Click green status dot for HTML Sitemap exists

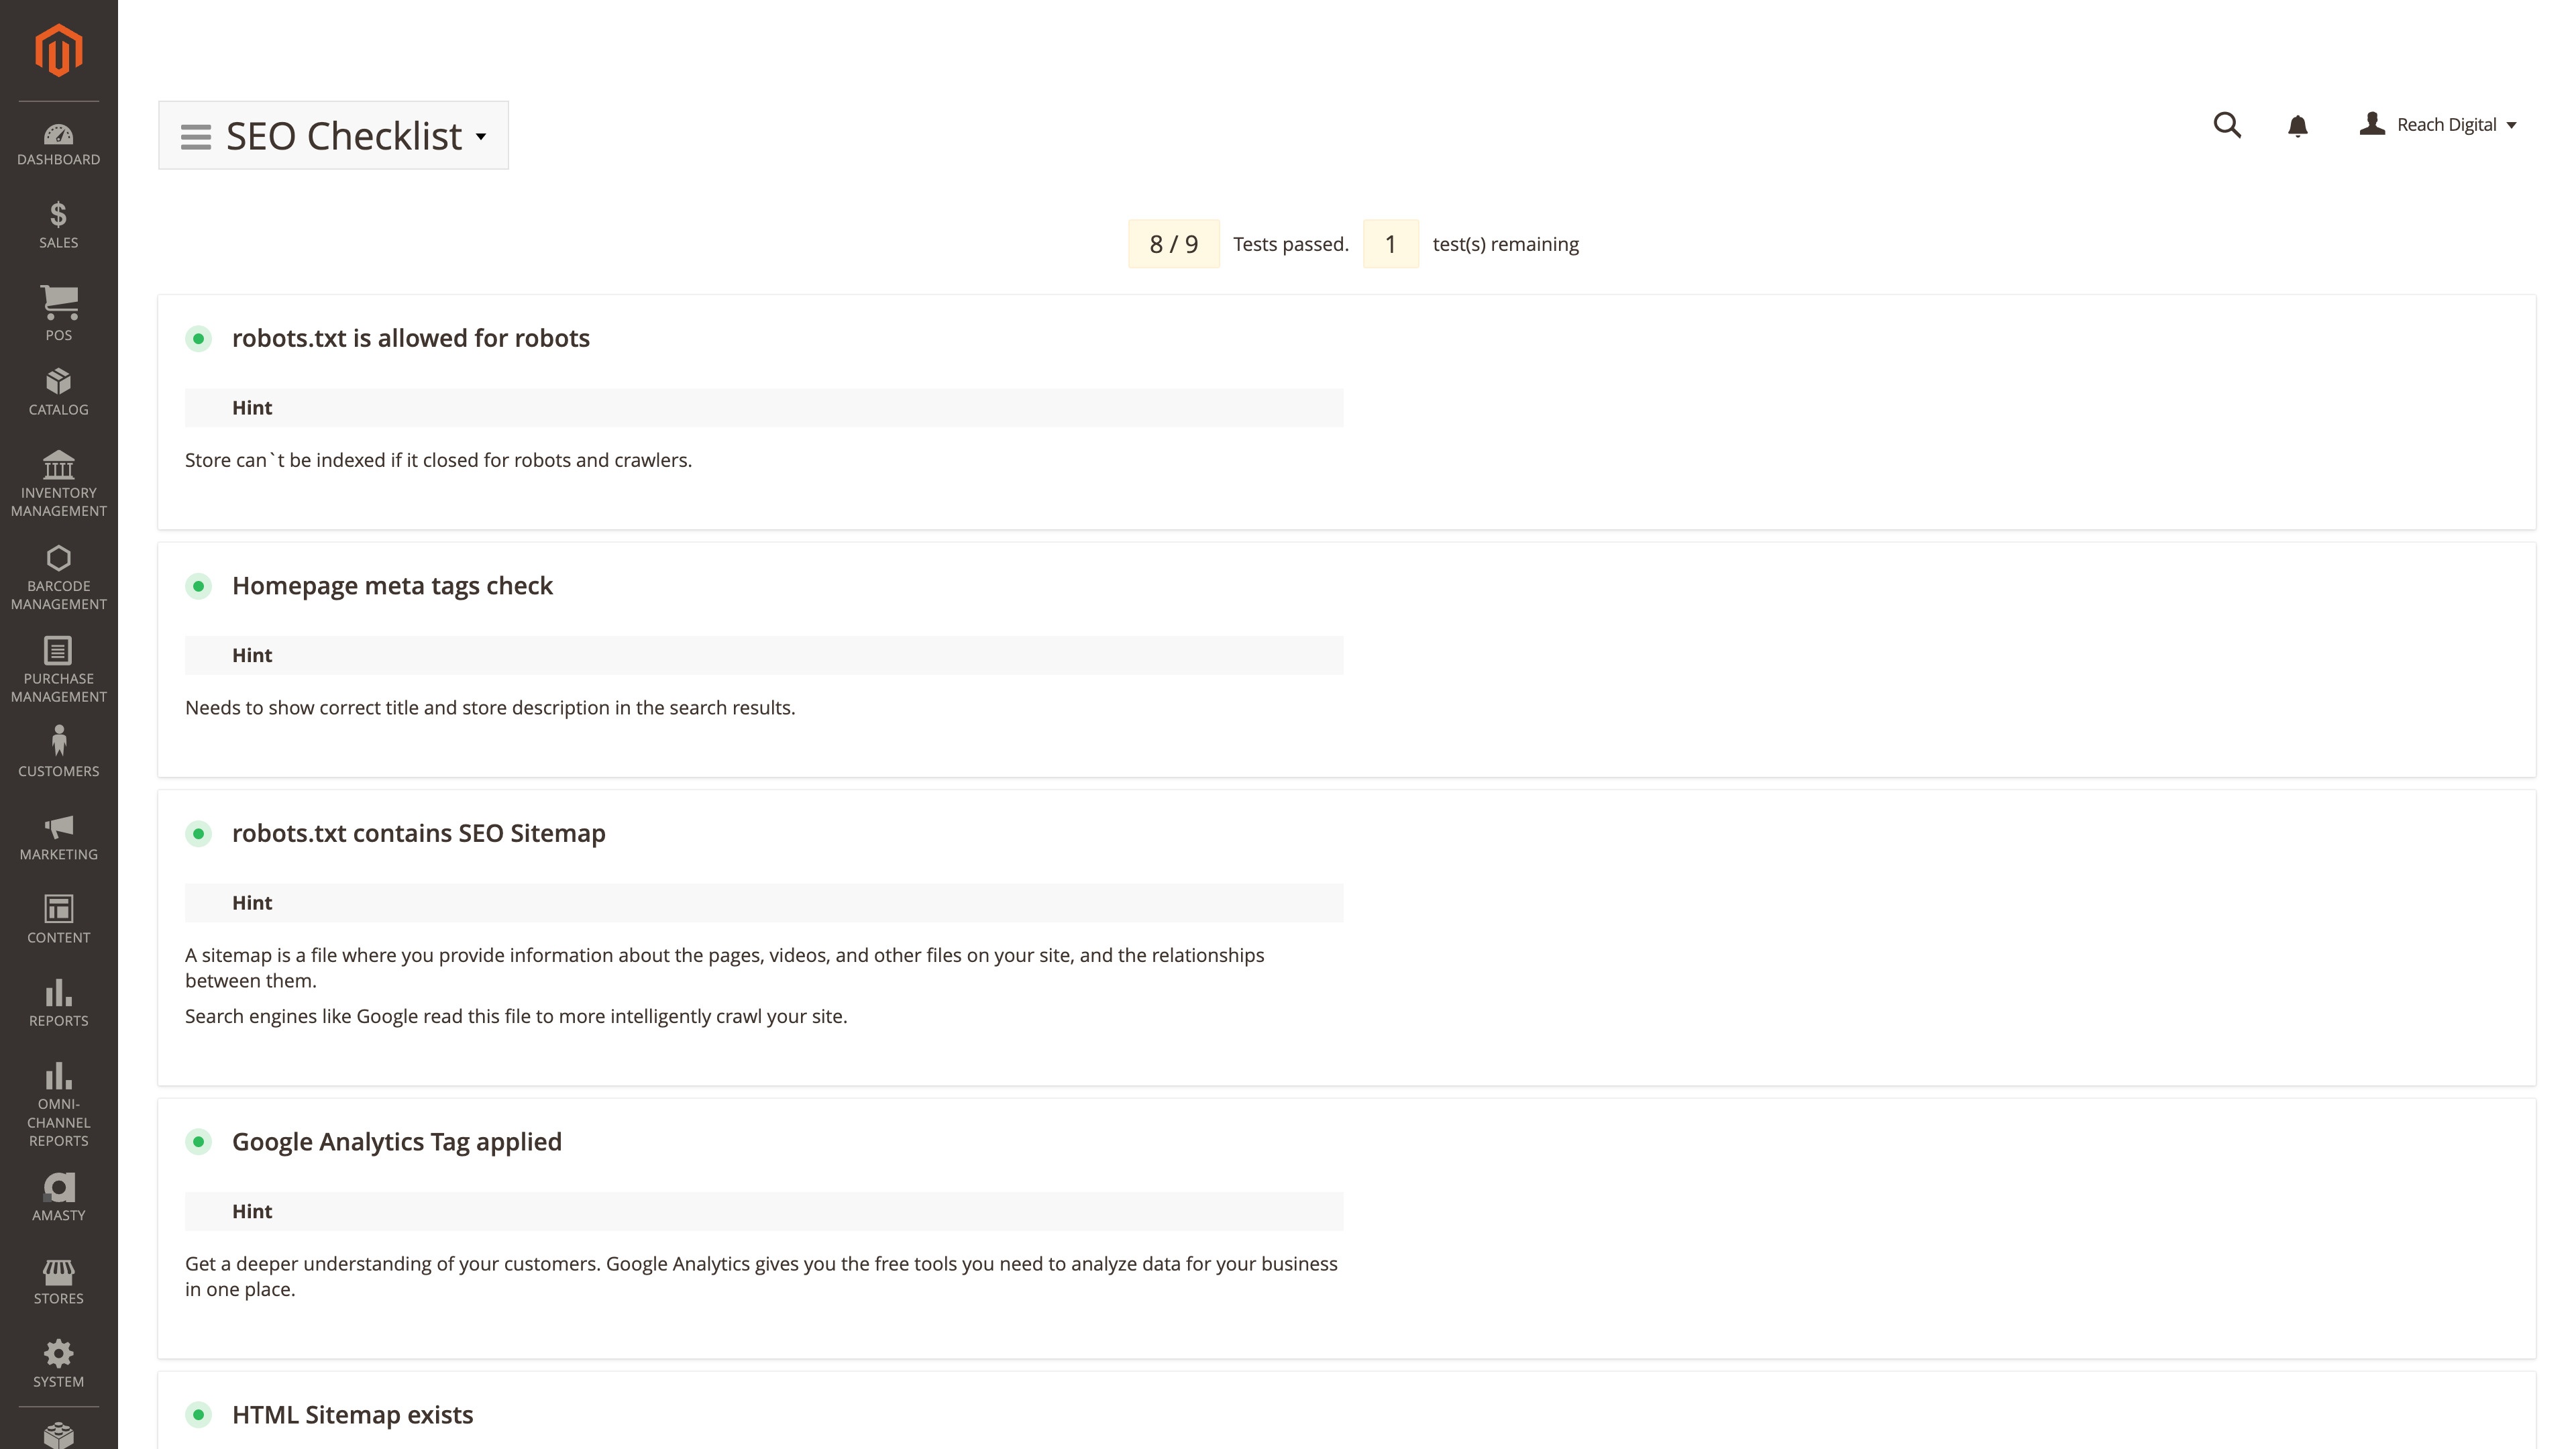(198, 1414)
